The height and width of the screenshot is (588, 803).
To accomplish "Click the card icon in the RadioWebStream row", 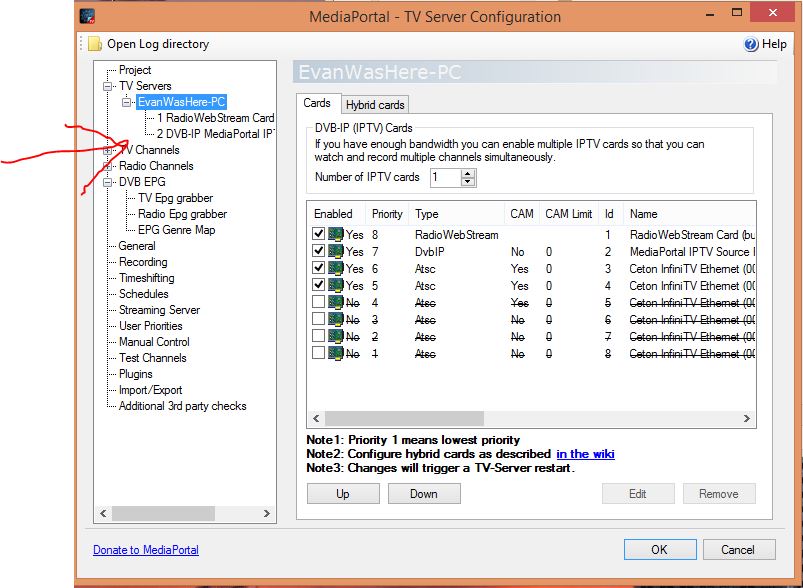I will point(335,235).
